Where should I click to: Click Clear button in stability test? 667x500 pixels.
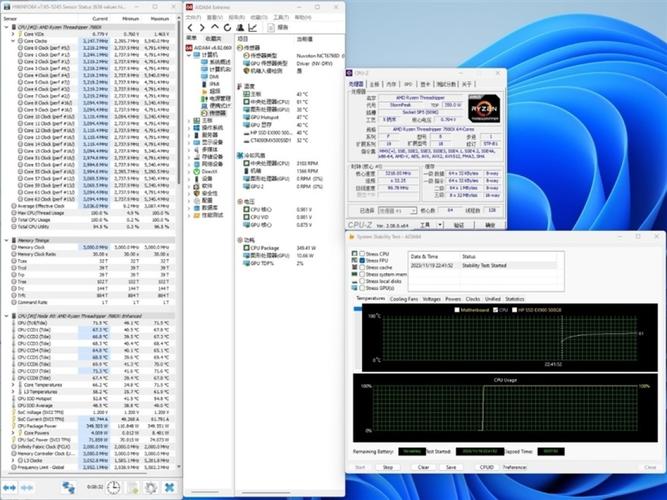[x=423, y=467]
